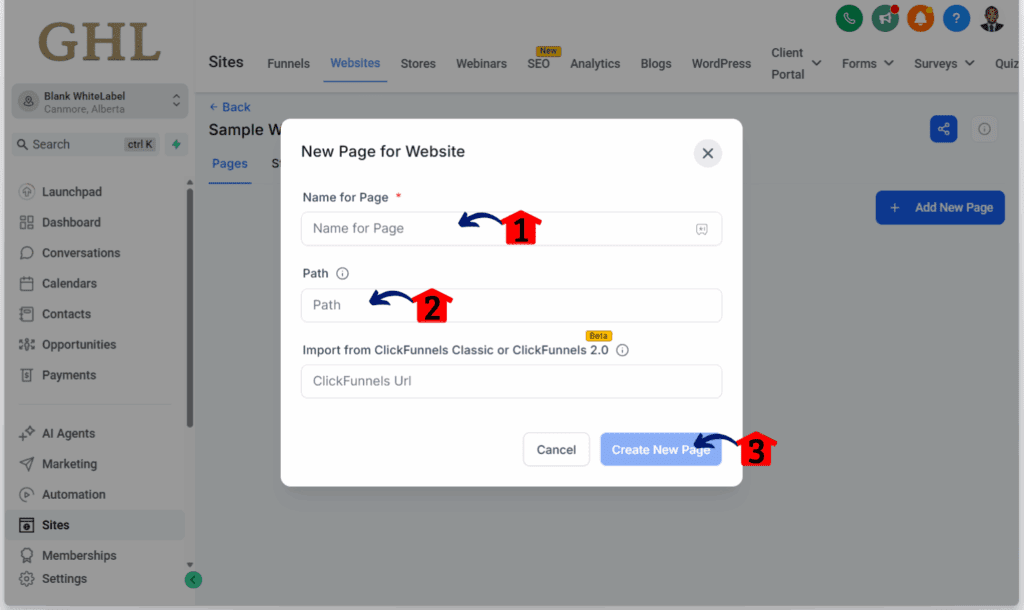Click the sidebar Search box
The width and height of the screenshot is (1024, 610).
(85, 144)
